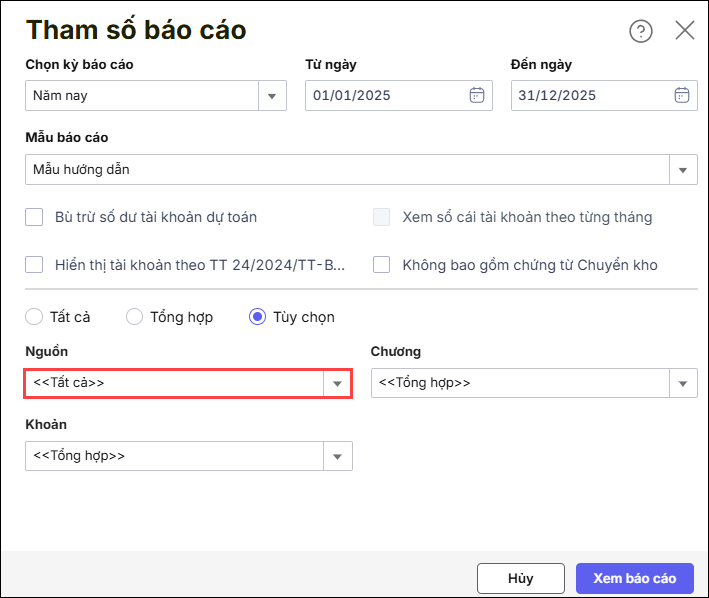Click the Mẫu hướng dẫn template field

pos(345,170)
